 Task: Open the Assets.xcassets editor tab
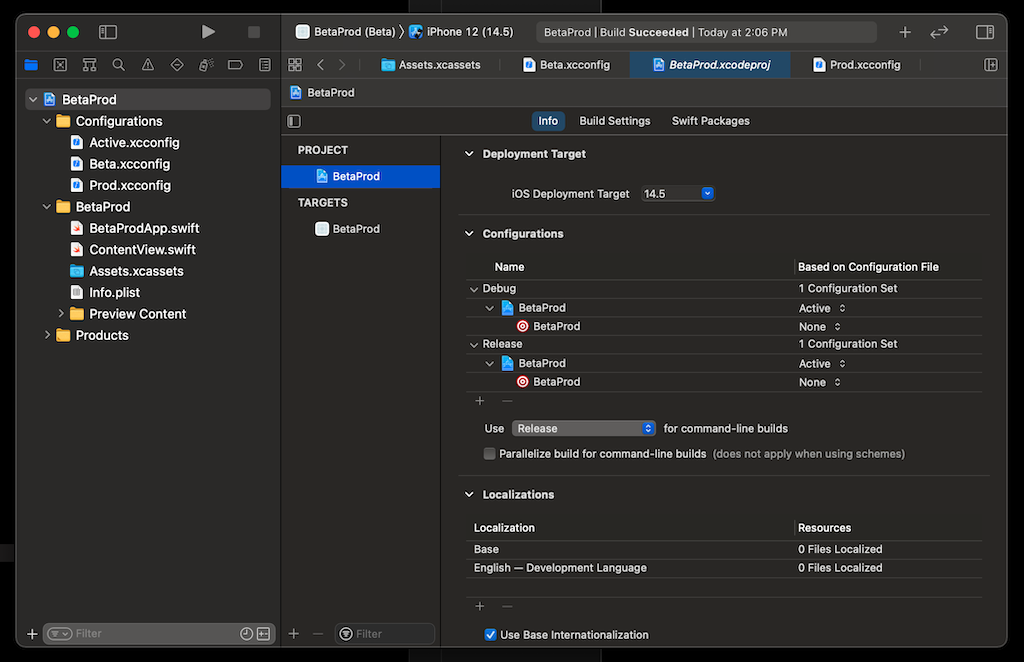click(431, 65)
